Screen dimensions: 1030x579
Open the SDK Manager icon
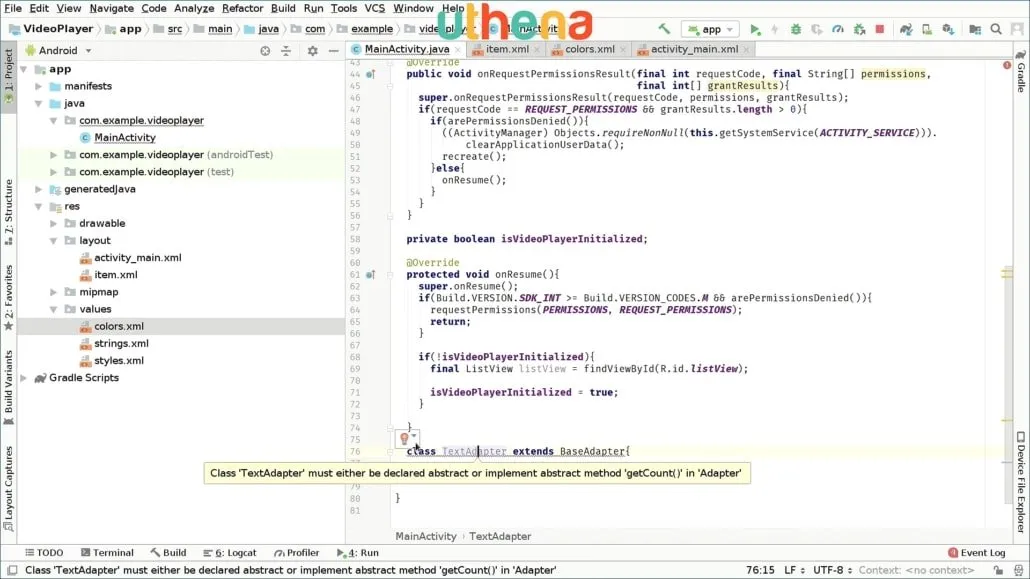(x=948, y=29)
